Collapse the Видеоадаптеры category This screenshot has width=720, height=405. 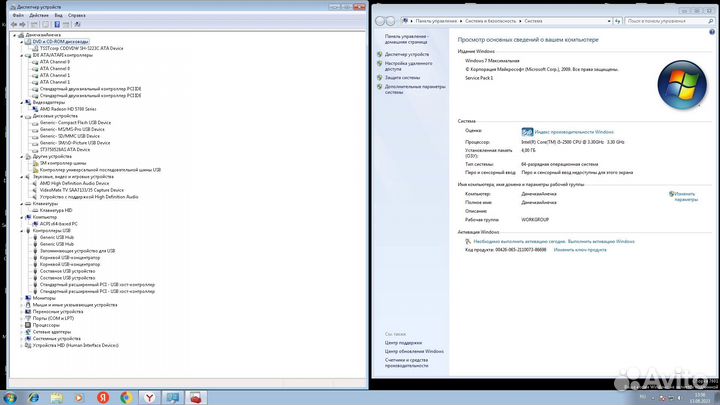(22, 102)
